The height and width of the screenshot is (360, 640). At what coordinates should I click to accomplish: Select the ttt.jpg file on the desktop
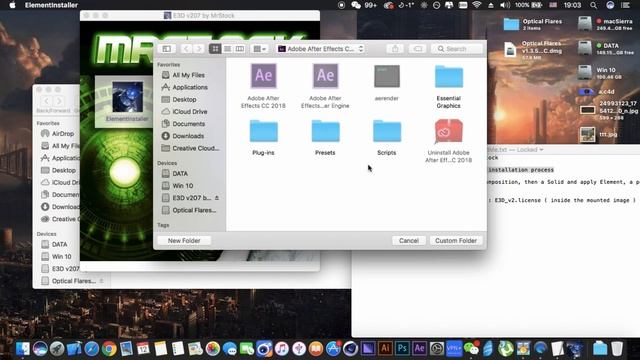click(588, 135)
